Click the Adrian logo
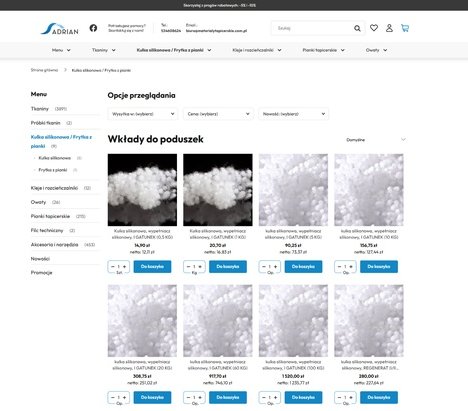 coord(60,29)
